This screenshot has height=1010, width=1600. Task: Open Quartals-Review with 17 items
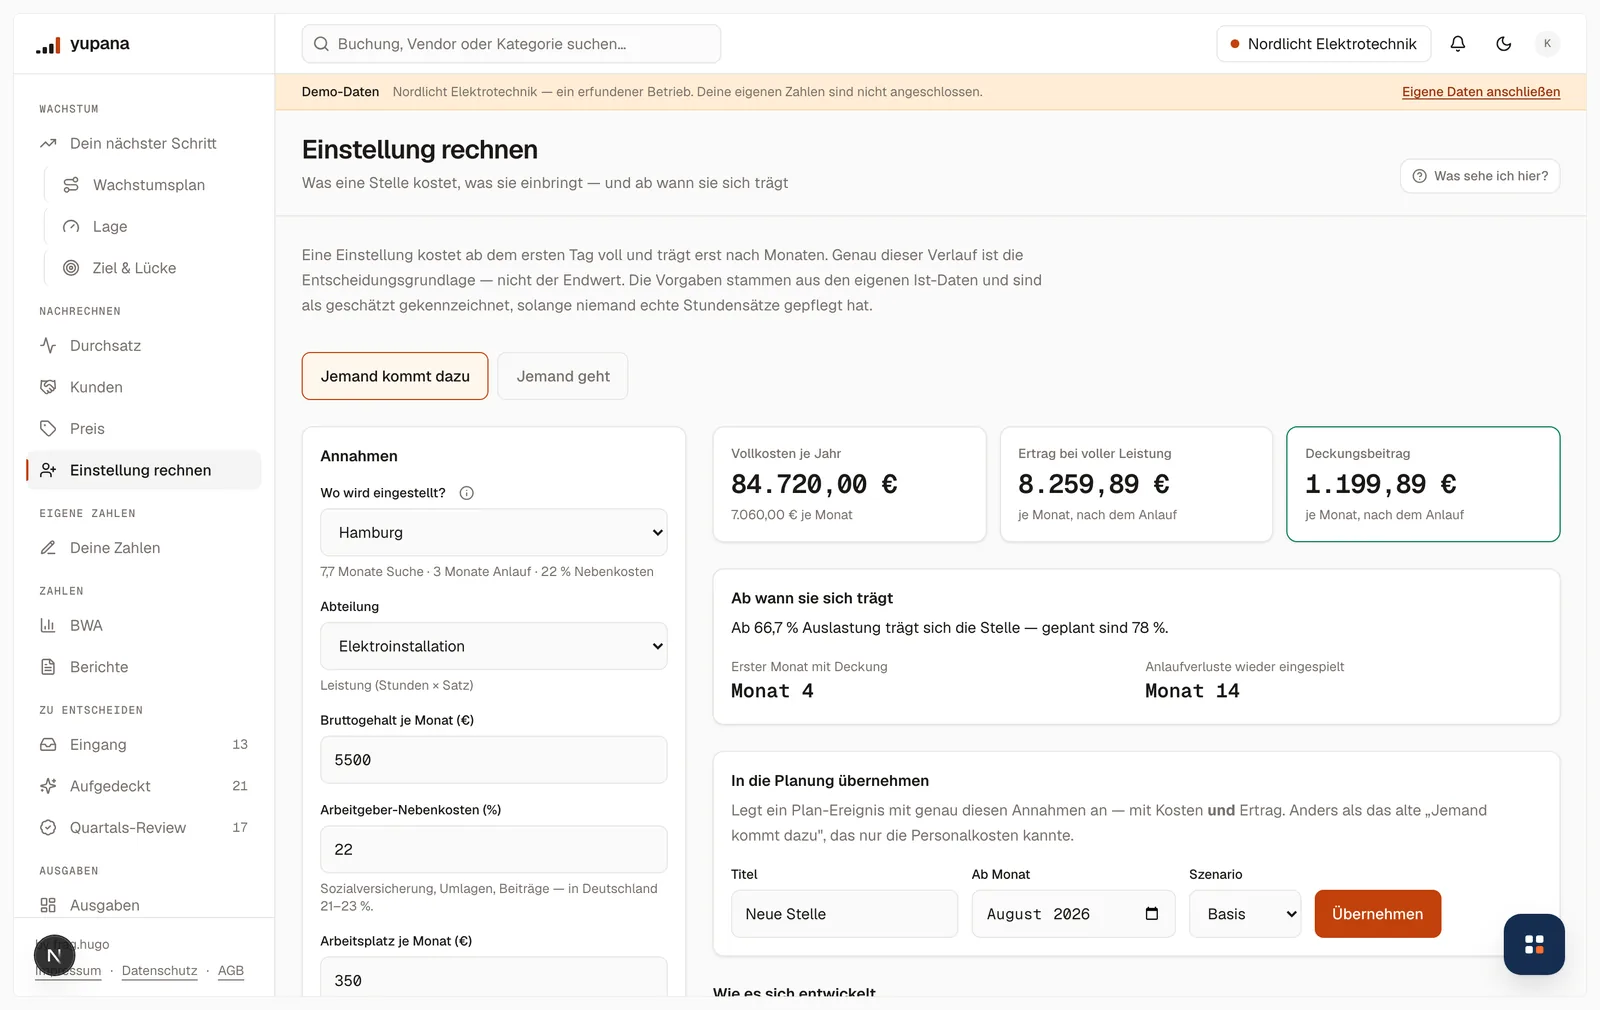[144, 828]
